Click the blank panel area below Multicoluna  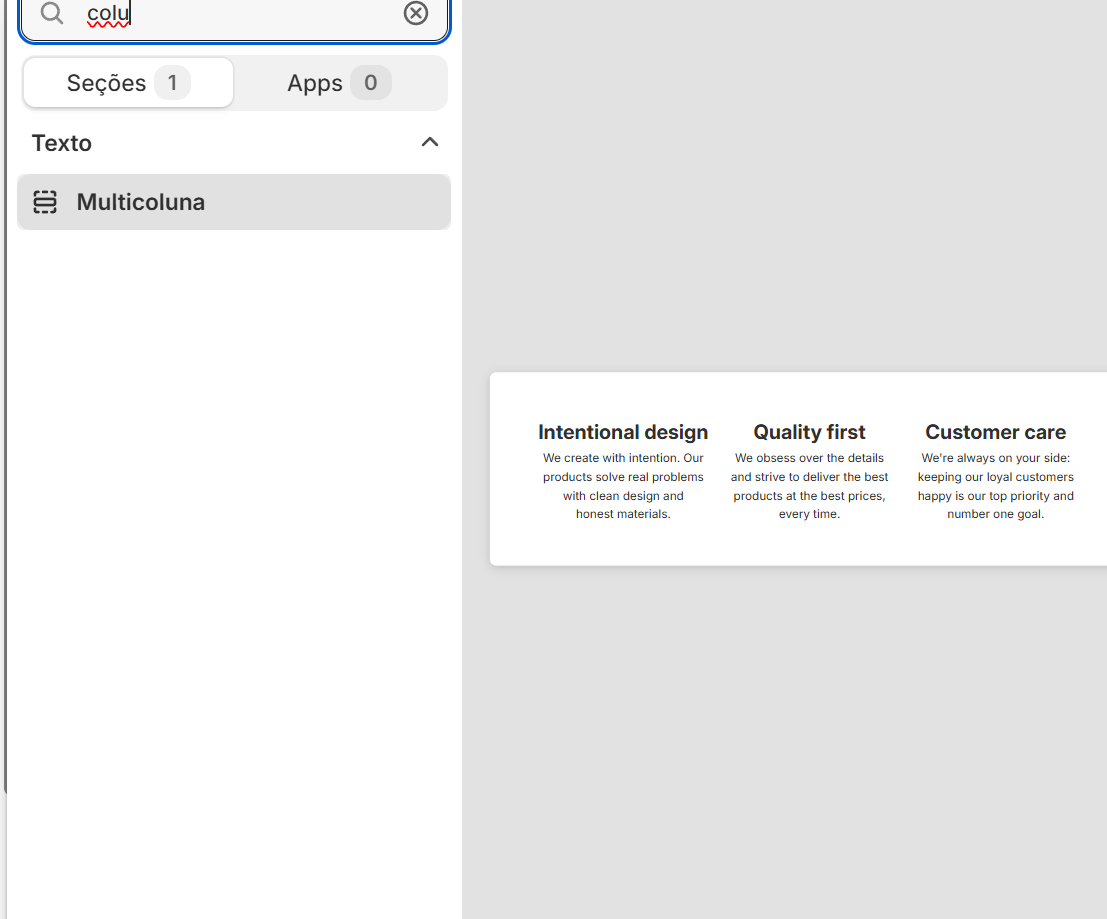coord(235,550)
